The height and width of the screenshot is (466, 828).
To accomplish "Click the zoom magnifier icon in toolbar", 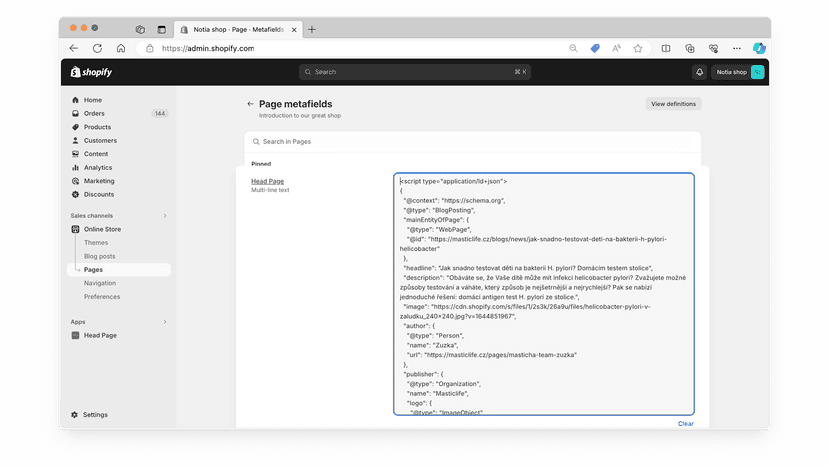I will (573, 48).
